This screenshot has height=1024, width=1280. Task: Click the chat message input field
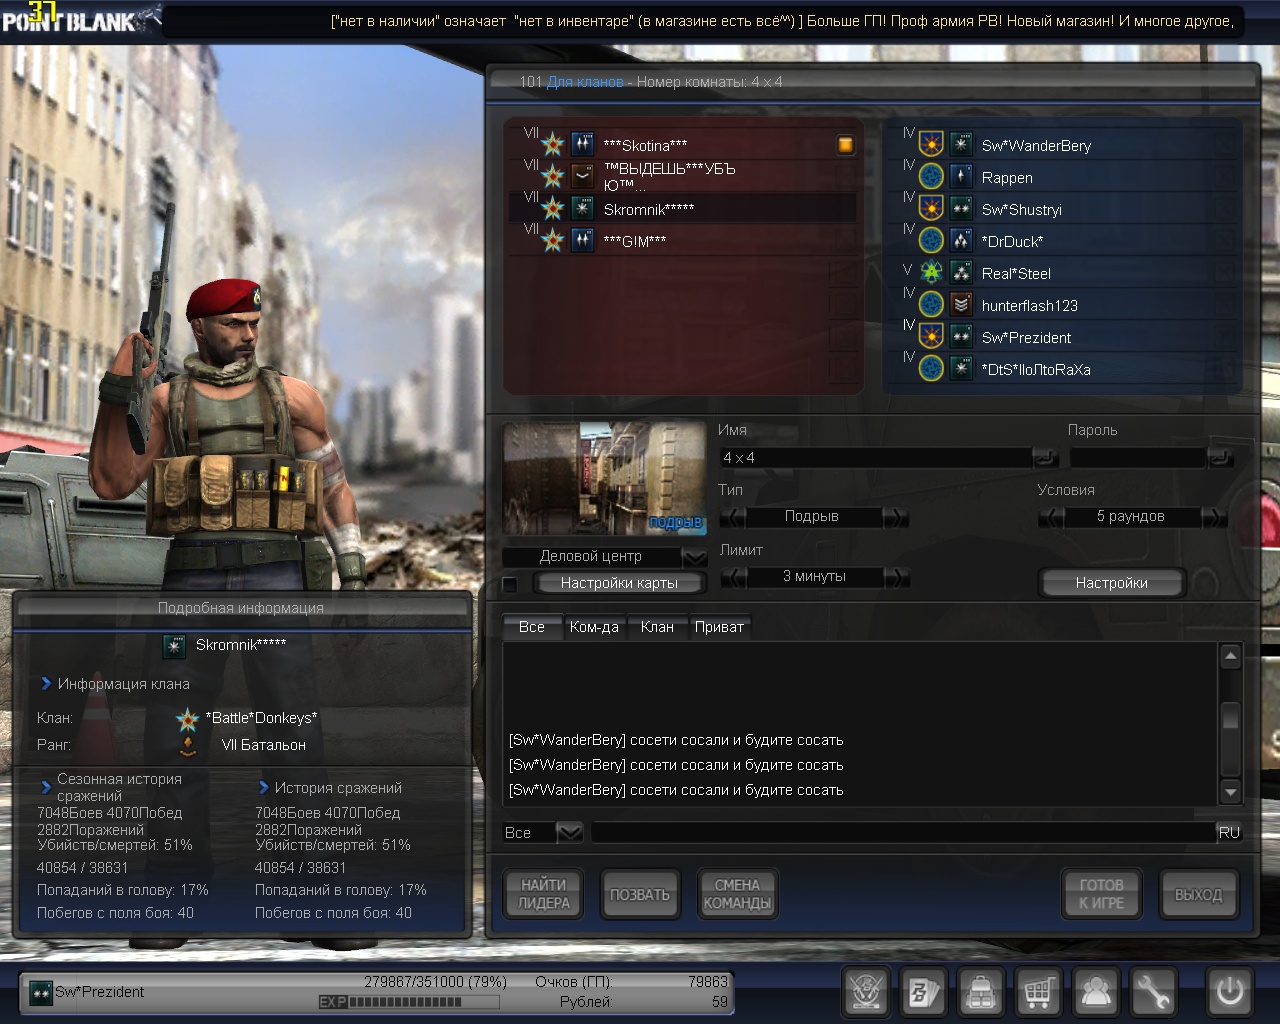(904, 832)
